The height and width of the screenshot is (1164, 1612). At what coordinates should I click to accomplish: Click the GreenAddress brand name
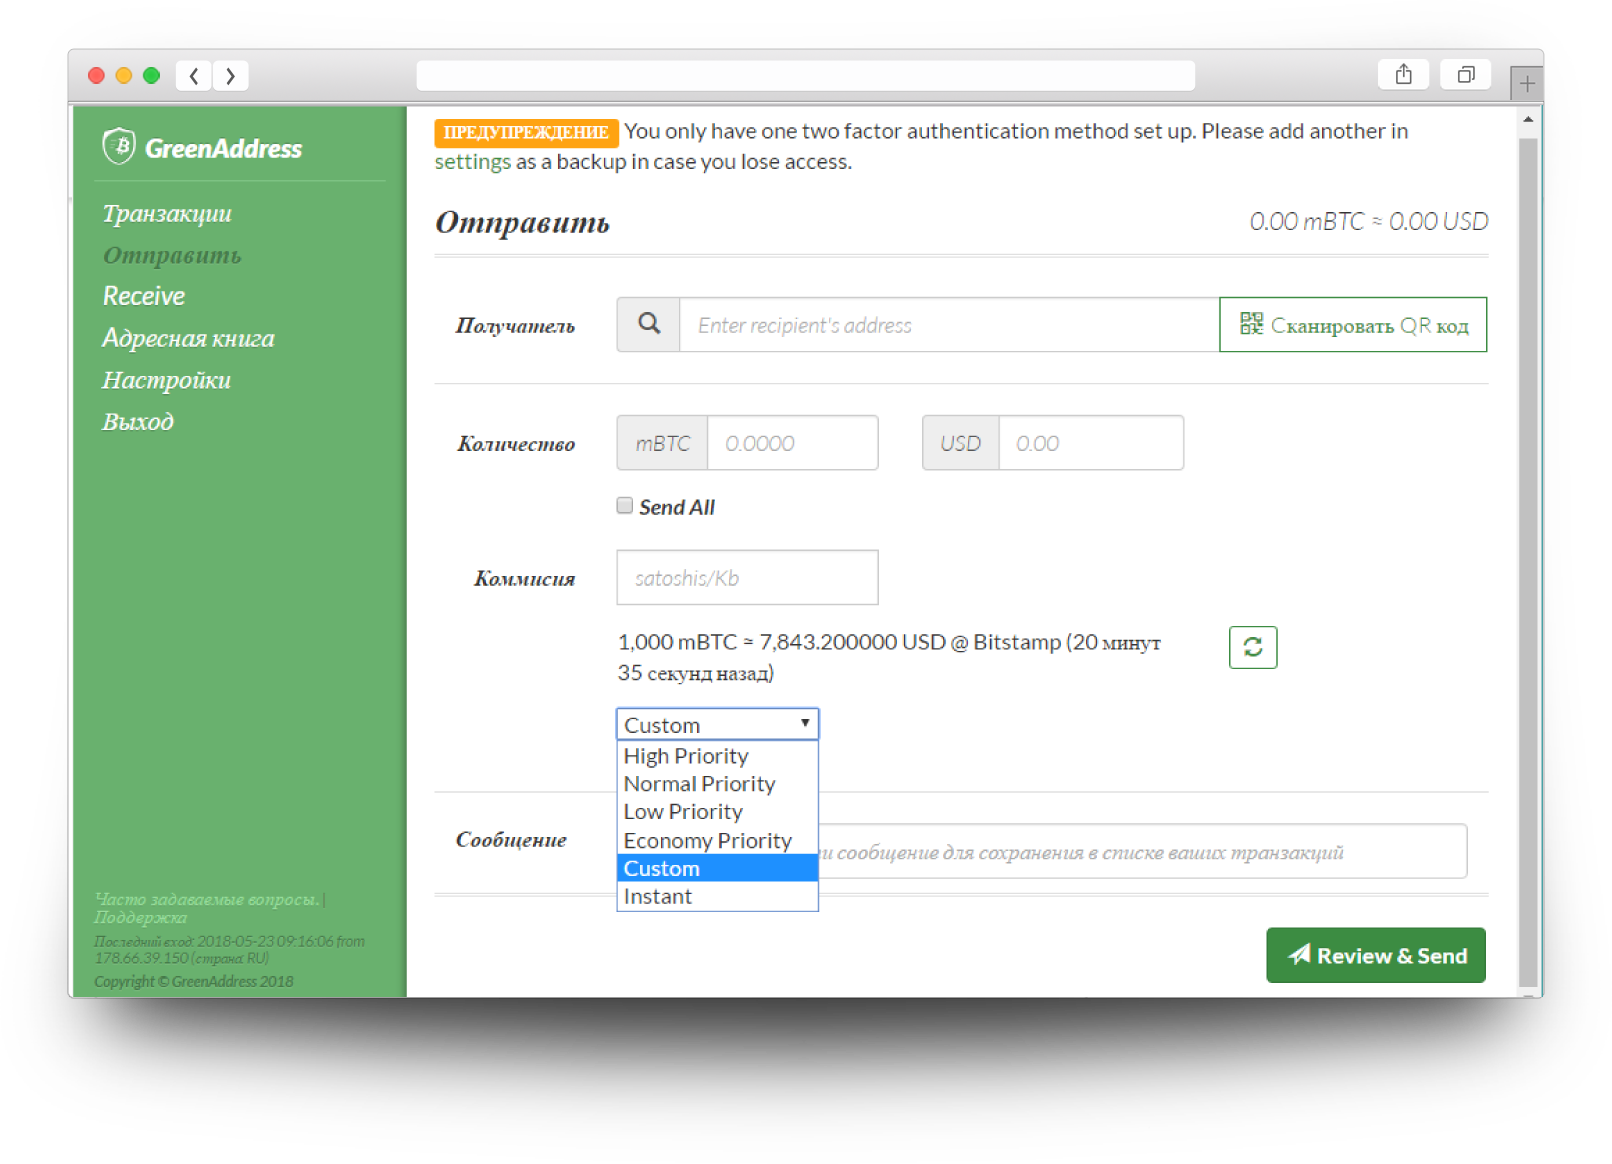[223, 148]
